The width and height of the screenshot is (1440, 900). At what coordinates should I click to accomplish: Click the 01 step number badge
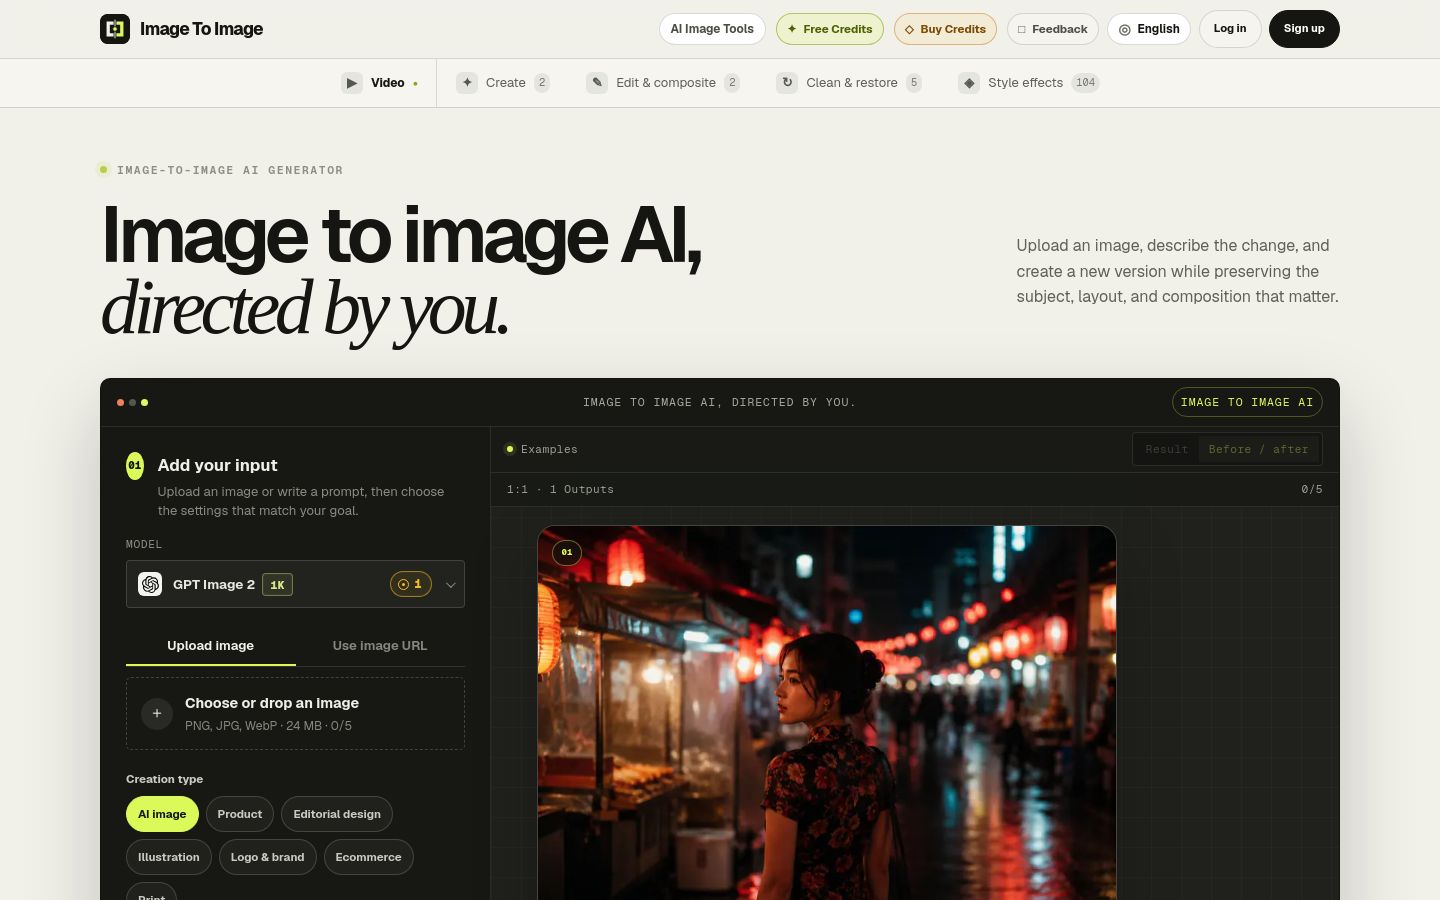(x=135, y=465)
